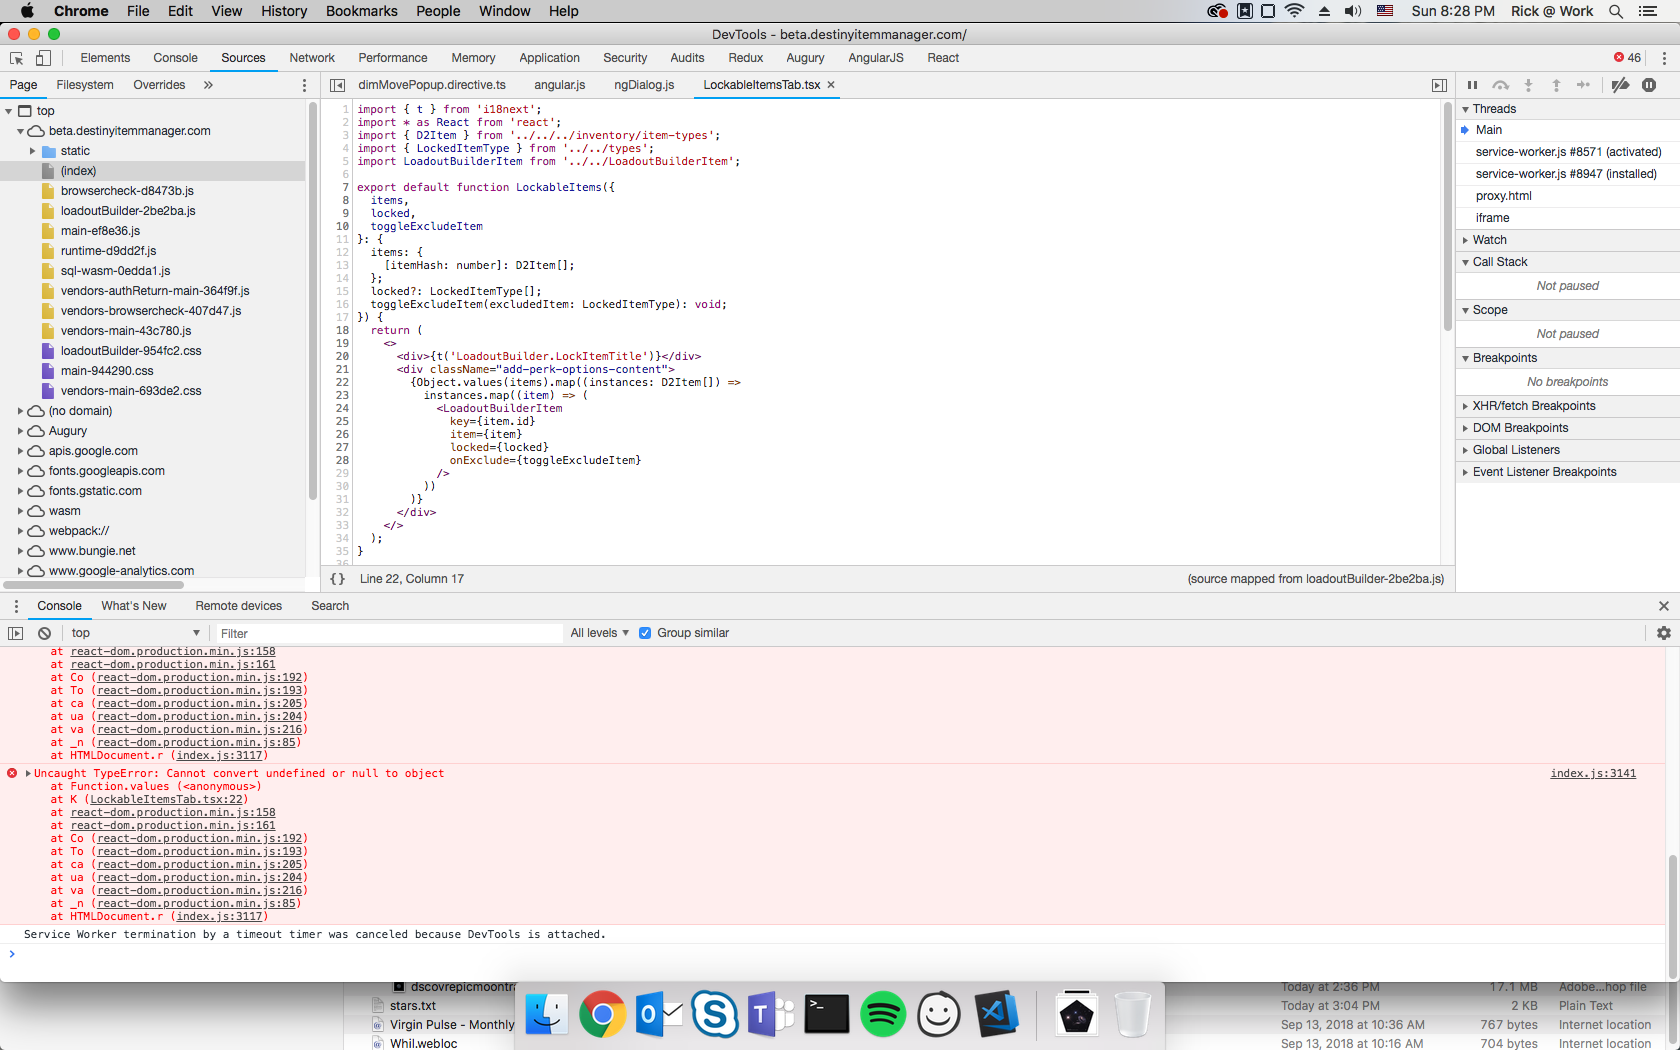This screenshot has width=1680, height=1050.
Task: Click the Step out debugger icon
Action: click(1556, 85)
